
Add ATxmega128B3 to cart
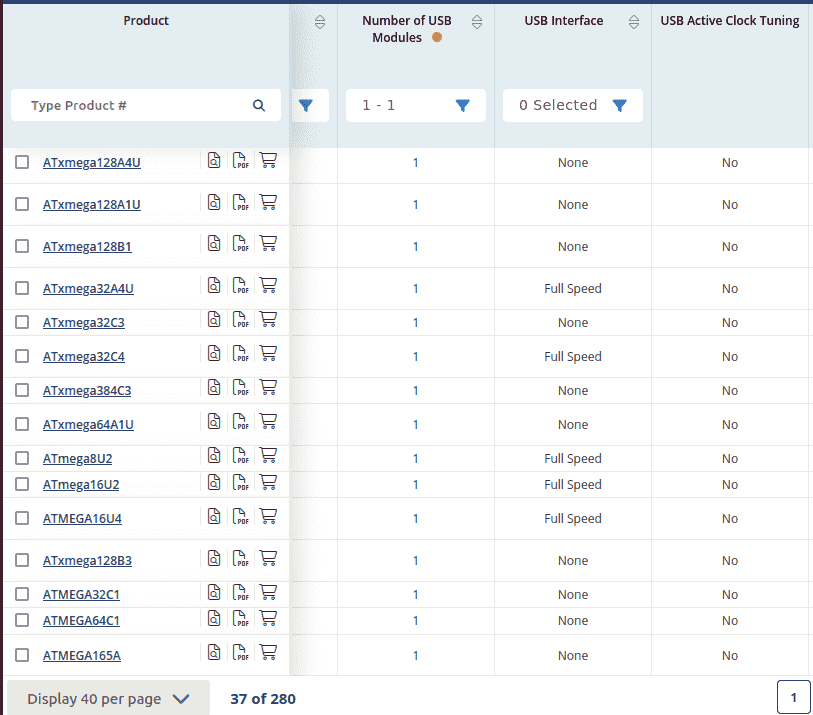coord(268,558)
